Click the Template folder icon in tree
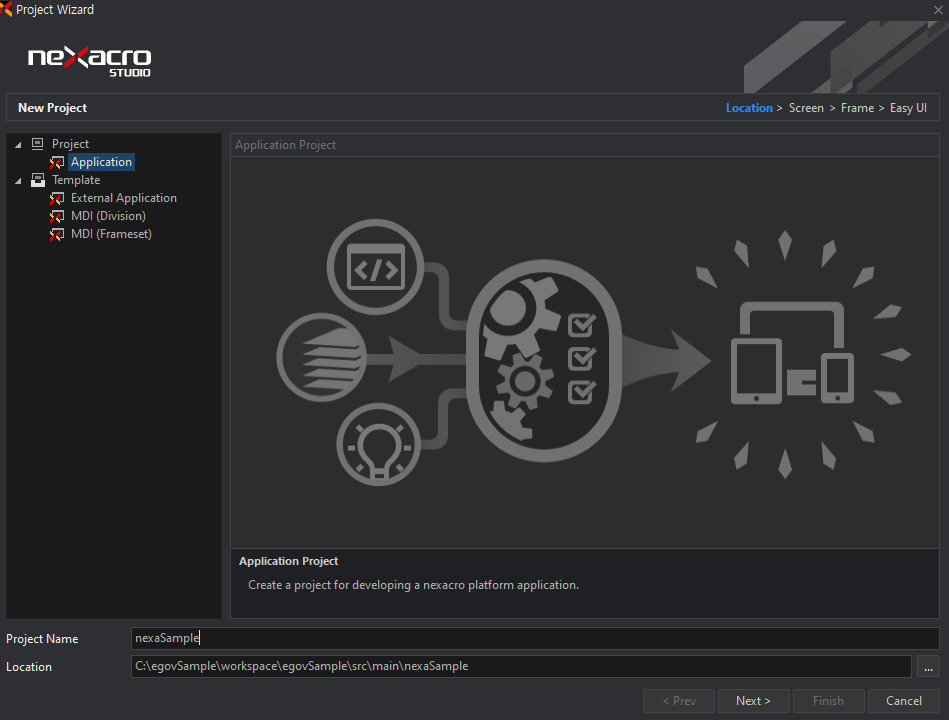The image size is (949, 720). (x=38, y=180)
